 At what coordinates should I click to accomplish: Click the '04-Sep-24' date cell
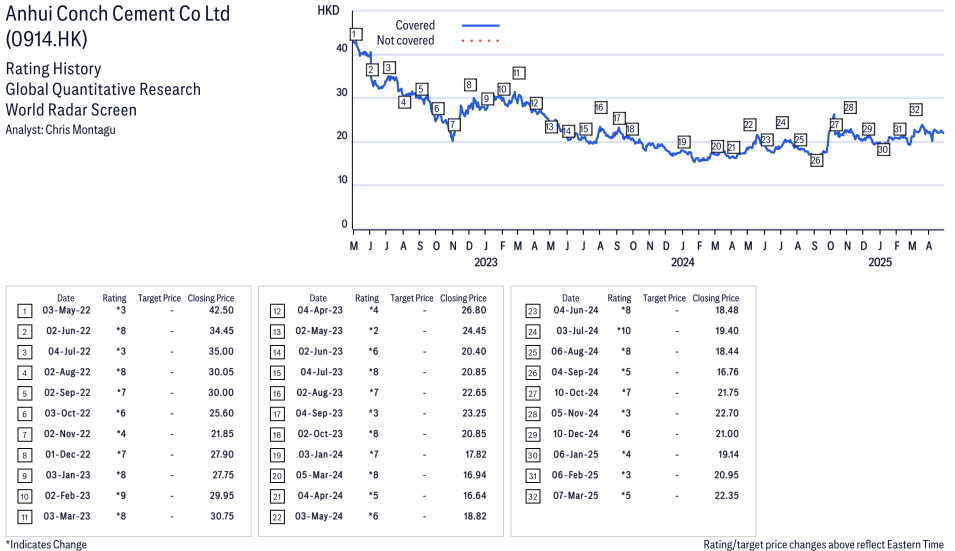point(575,372)
